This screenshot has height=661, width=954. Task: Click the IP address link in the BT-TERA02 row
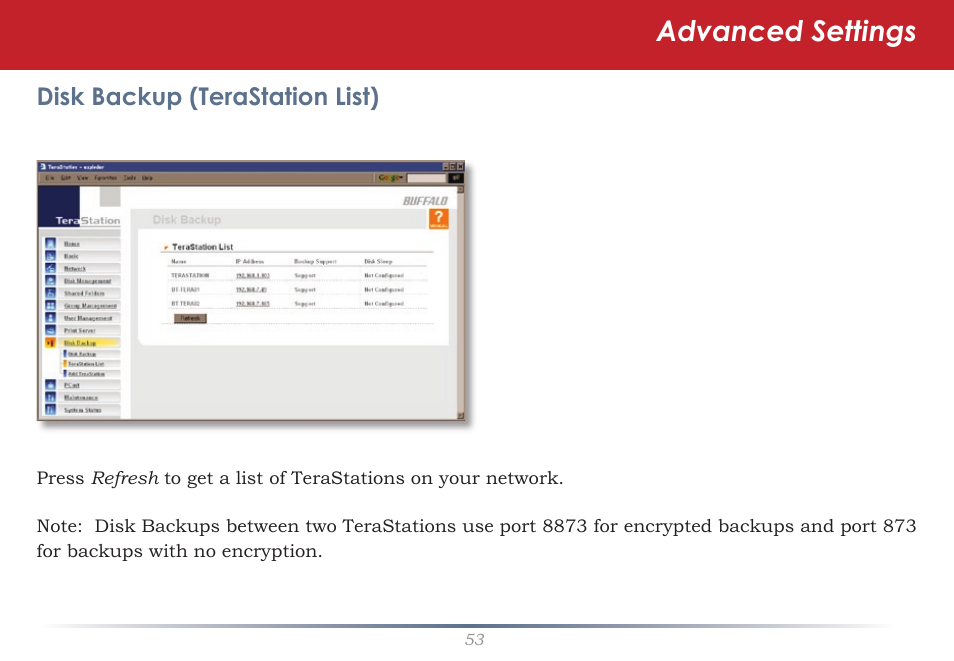click(x=252, y=304)
